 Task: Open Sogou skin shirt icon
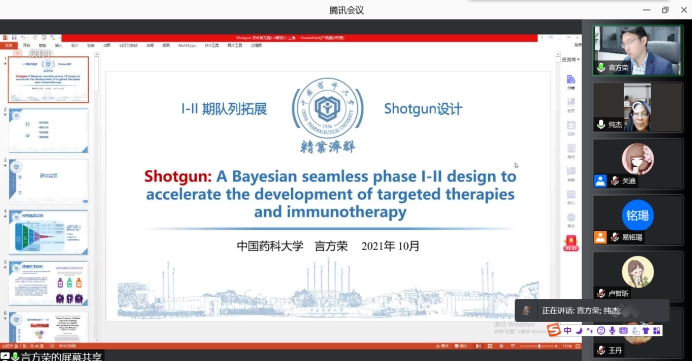pyautogui.click(x=646, y=330)
